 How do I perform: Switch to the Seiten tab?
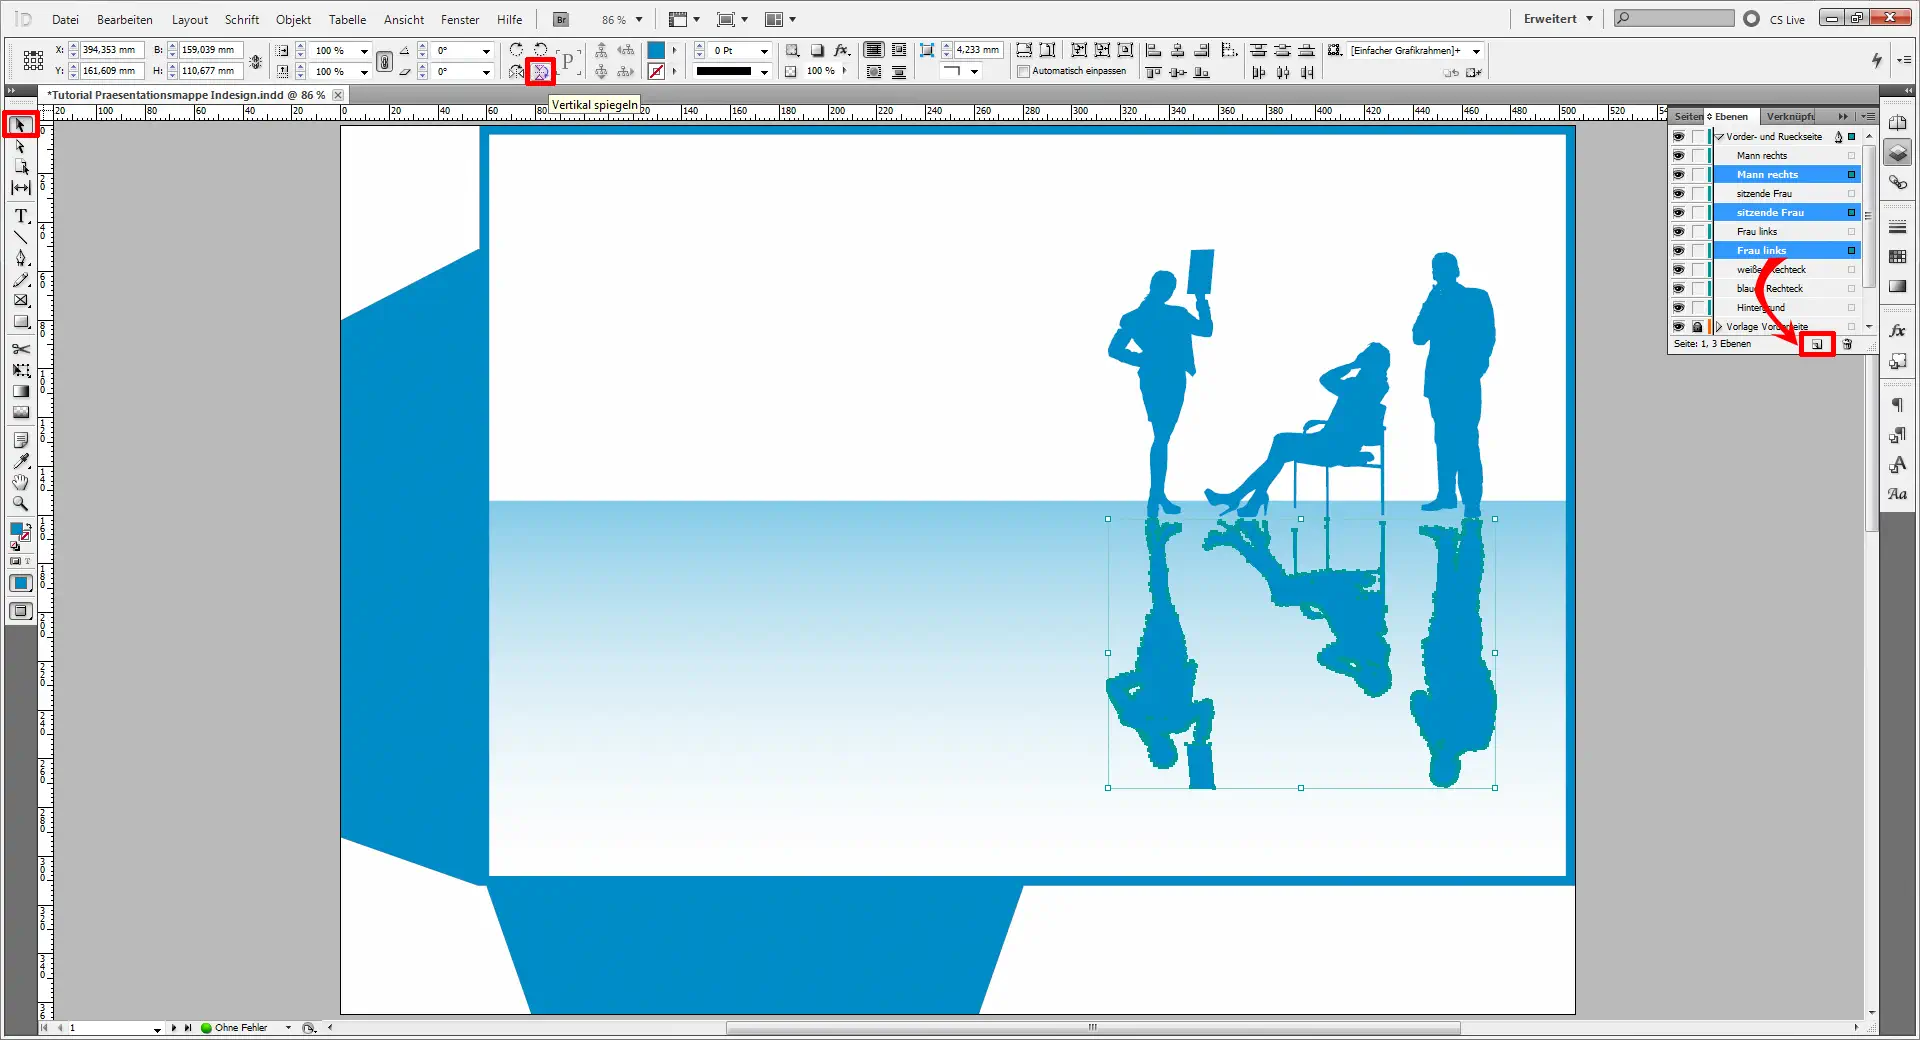[1687, 116]
